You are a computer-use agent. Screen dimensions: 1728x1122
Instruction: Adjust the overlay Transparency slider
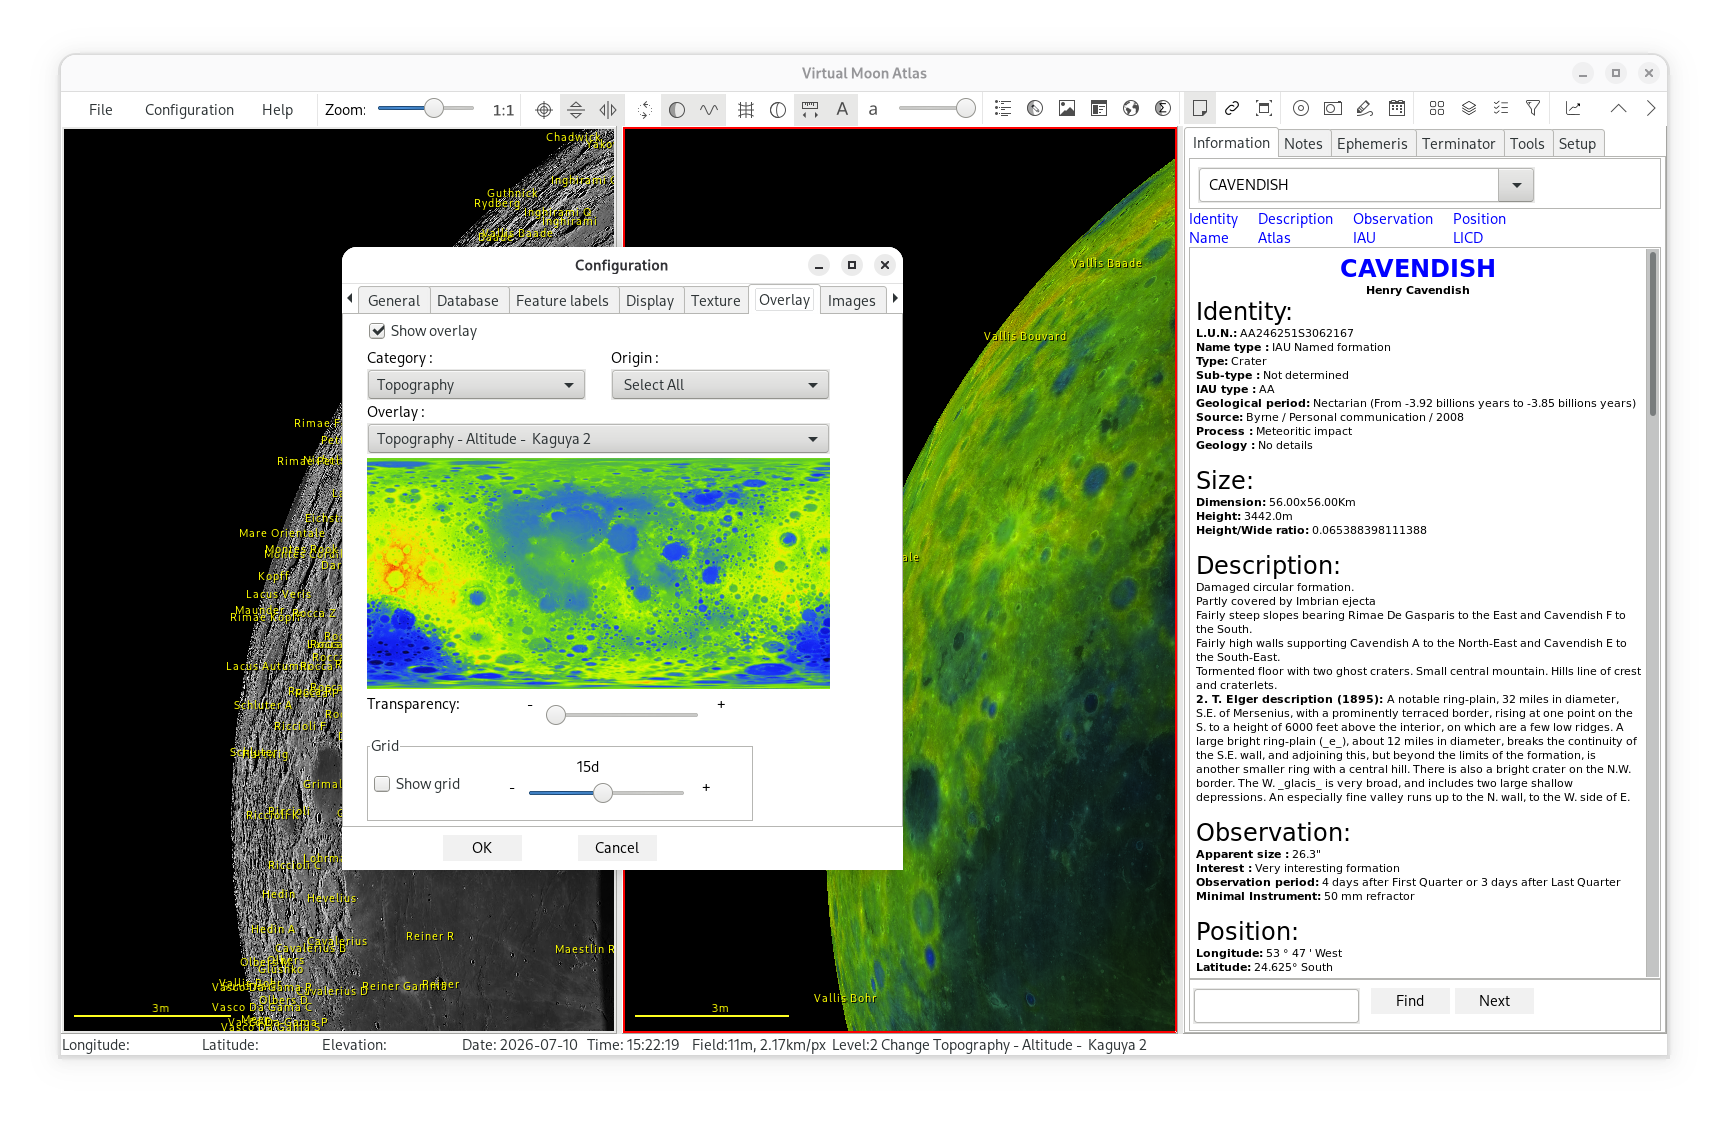click(621, 715)
